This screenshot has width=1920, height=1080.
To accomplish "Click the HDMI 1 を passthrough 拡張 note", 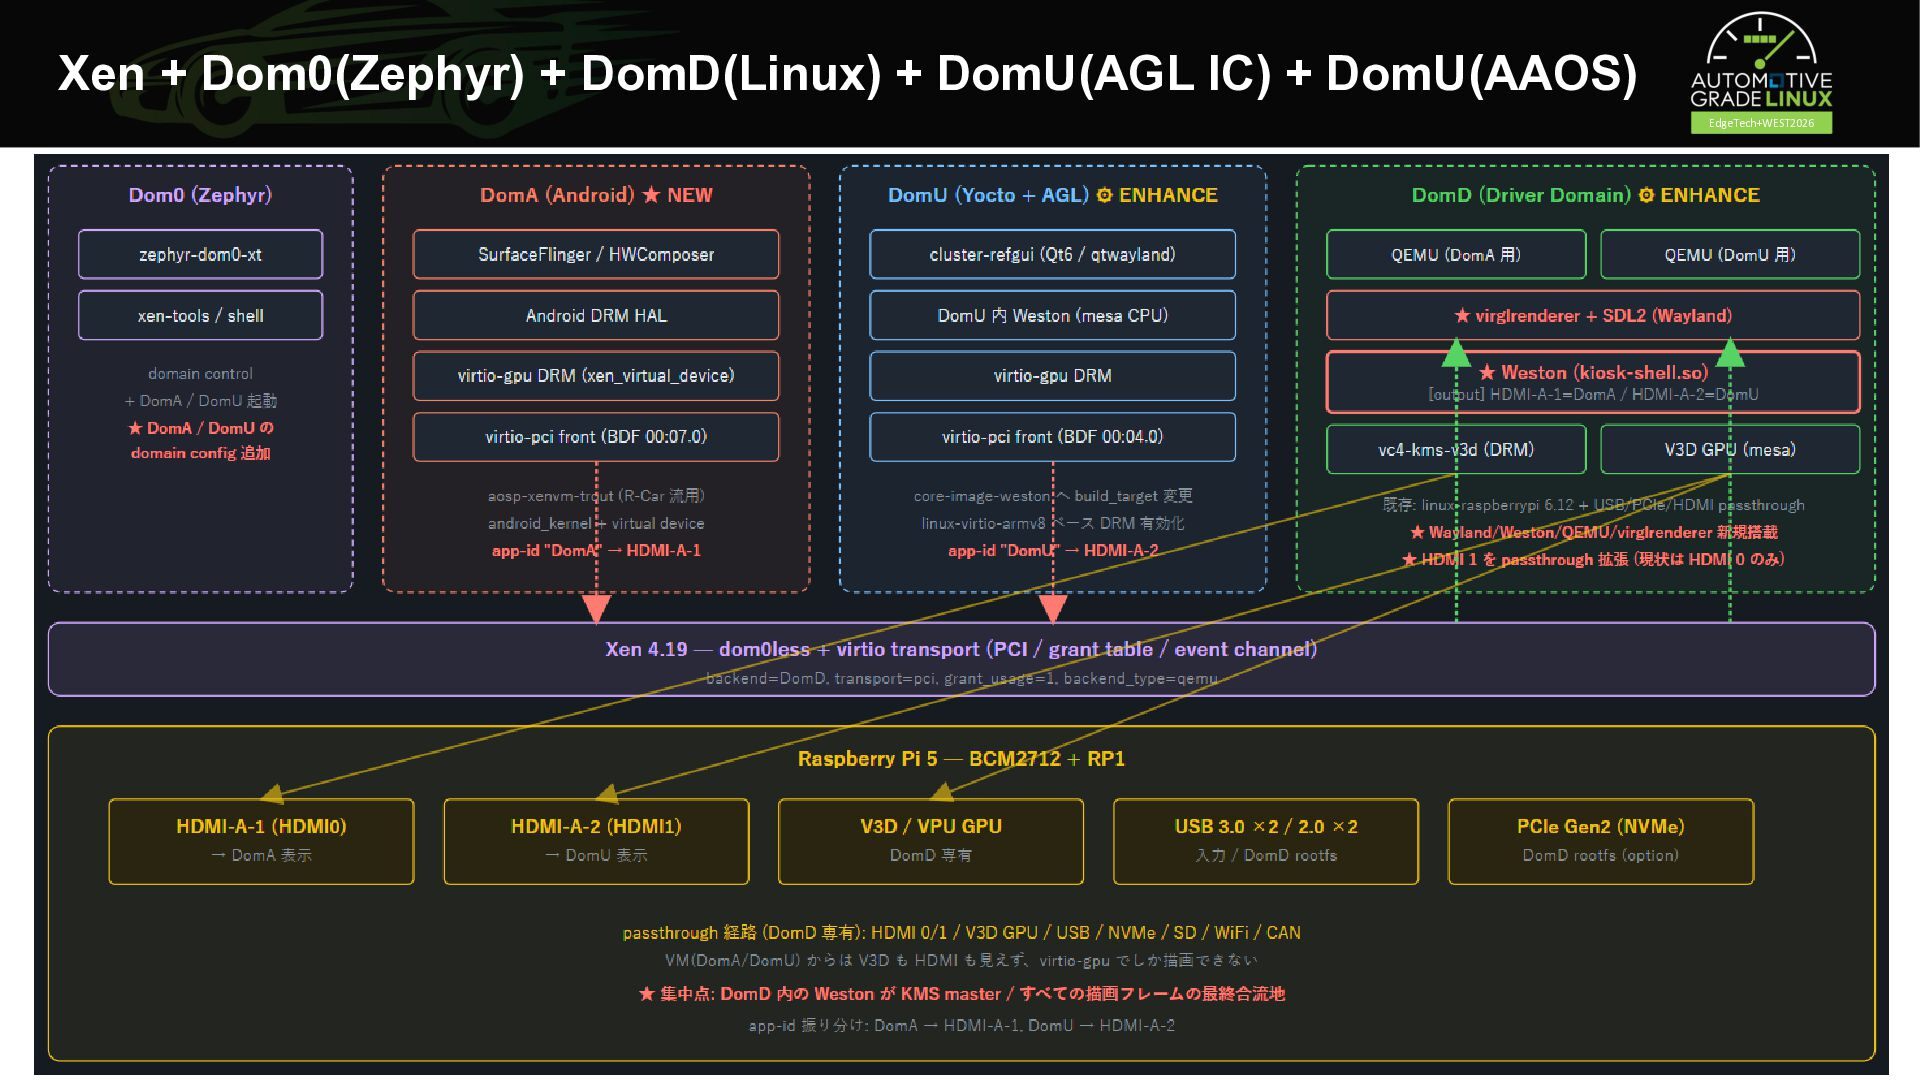I will [x=1593, y=559].
